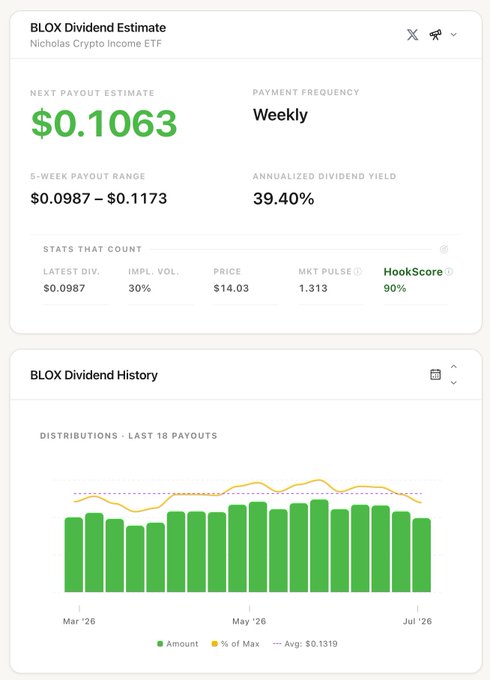490x680 pixels.
Task: Click the Nicholas Crypto Income ETF subtitle
Action: pos(96,44)
